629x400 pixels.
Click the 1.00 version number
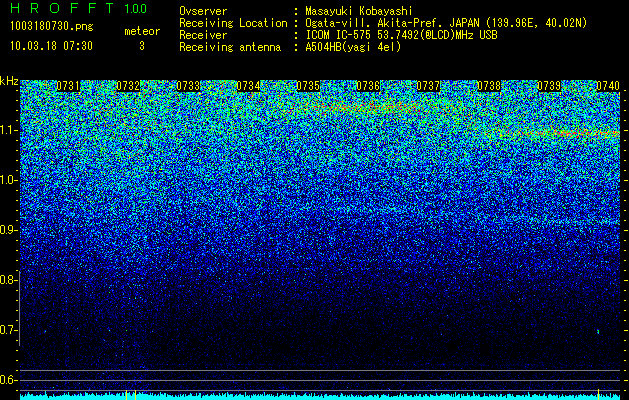[x=136, y=8]
